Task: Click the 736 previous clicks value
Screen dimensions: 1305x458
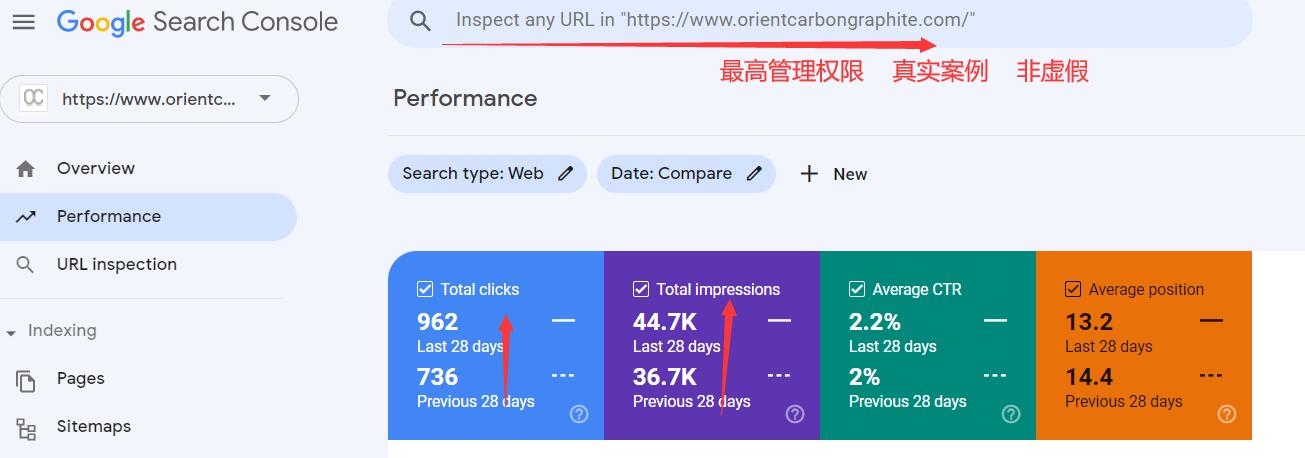Action: coord(437,377)
